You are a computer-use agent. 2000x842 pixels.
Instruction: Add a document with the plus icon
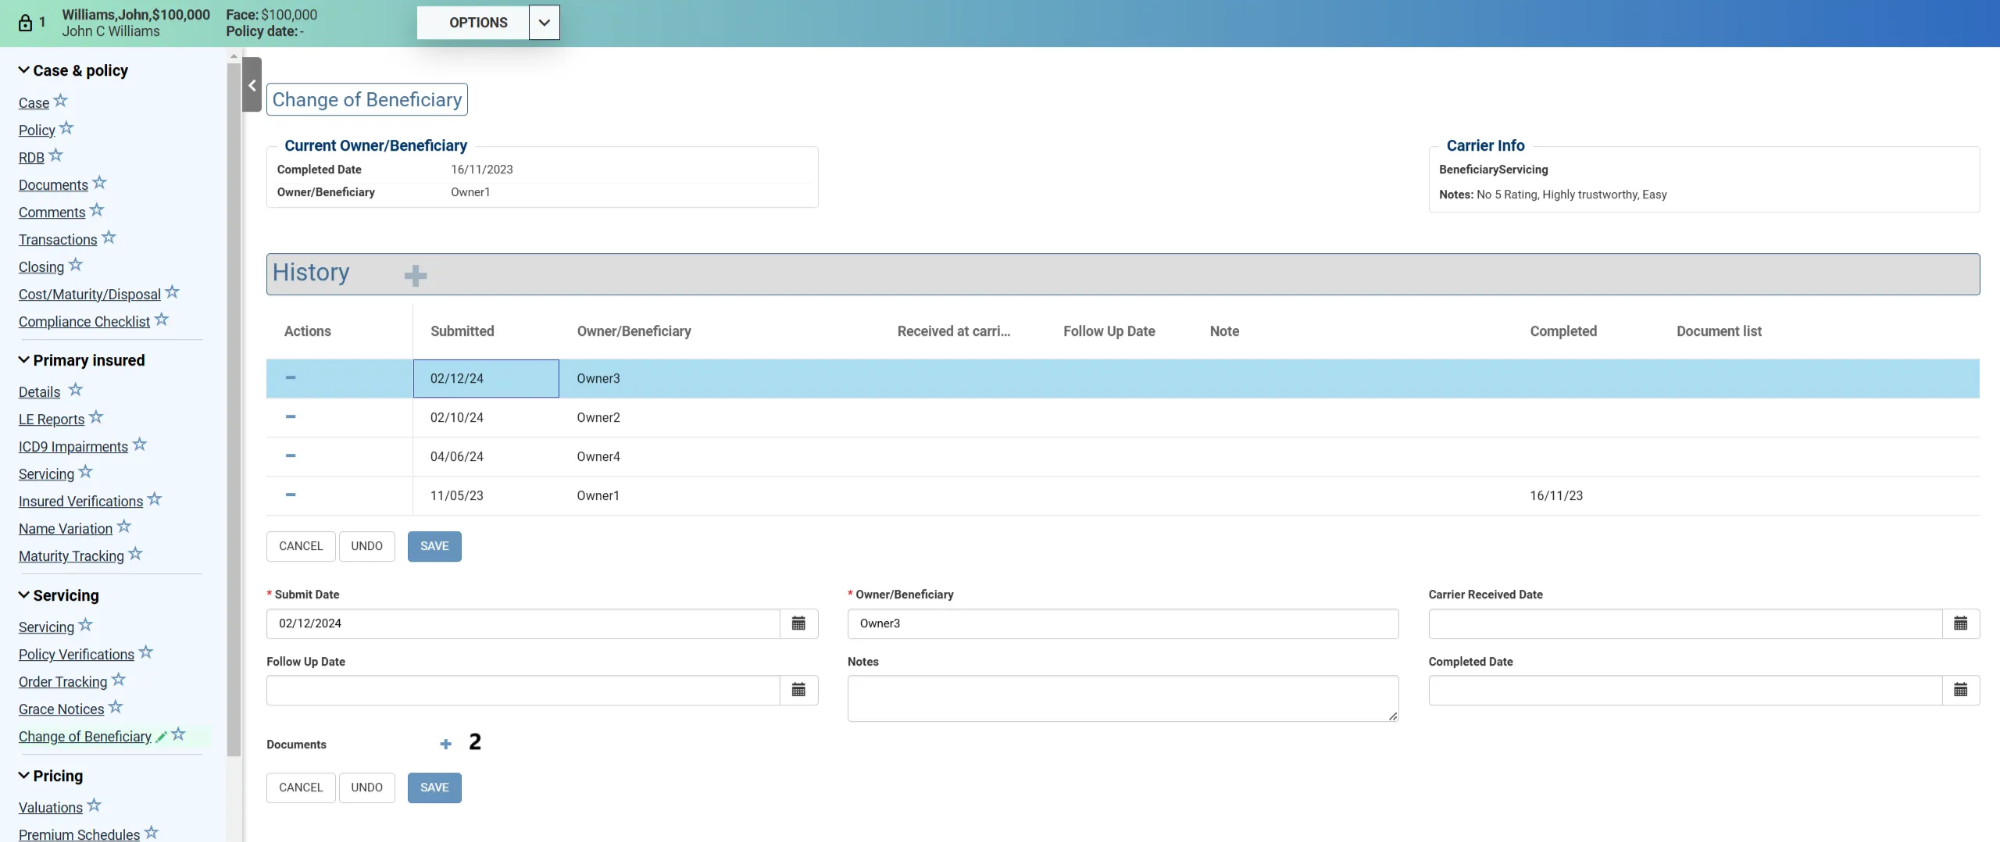coord(446,744)
